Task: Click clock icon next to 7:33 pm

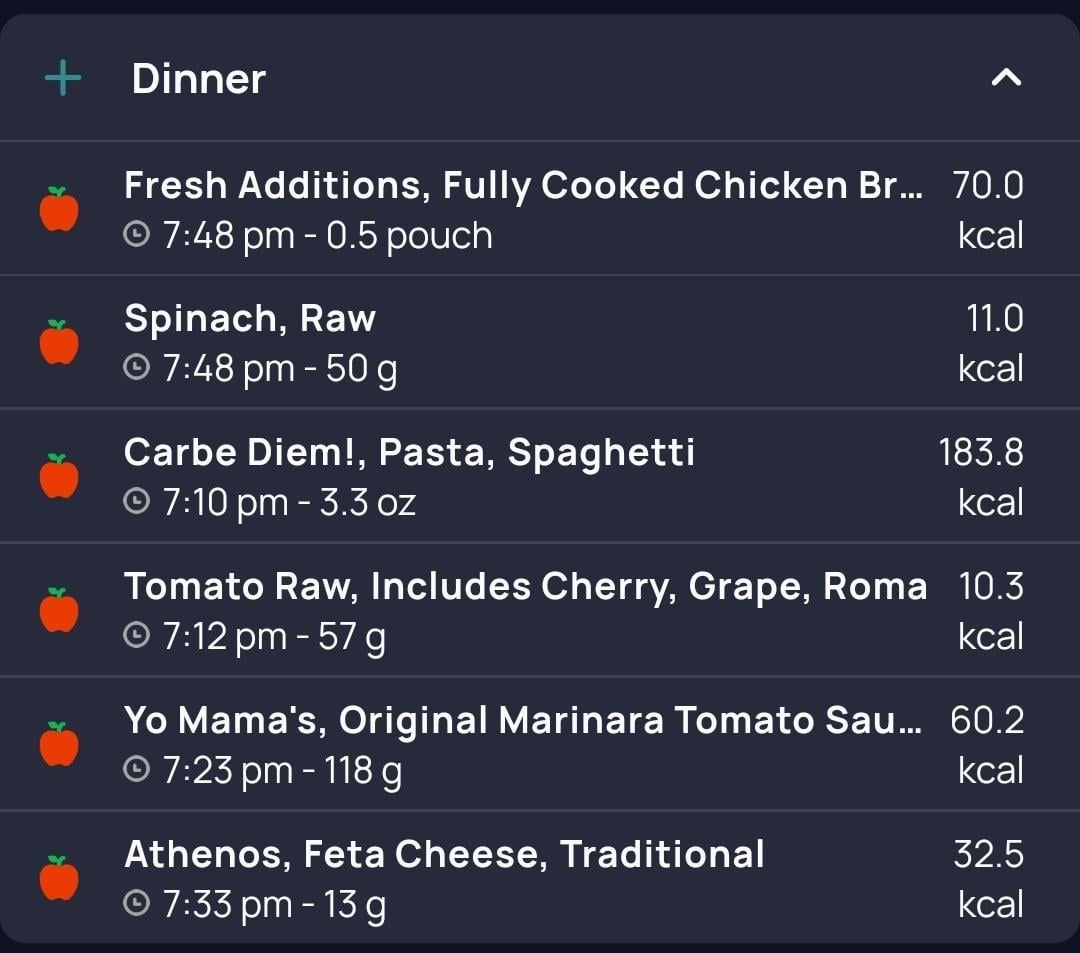Action: [x=136, y=904]
